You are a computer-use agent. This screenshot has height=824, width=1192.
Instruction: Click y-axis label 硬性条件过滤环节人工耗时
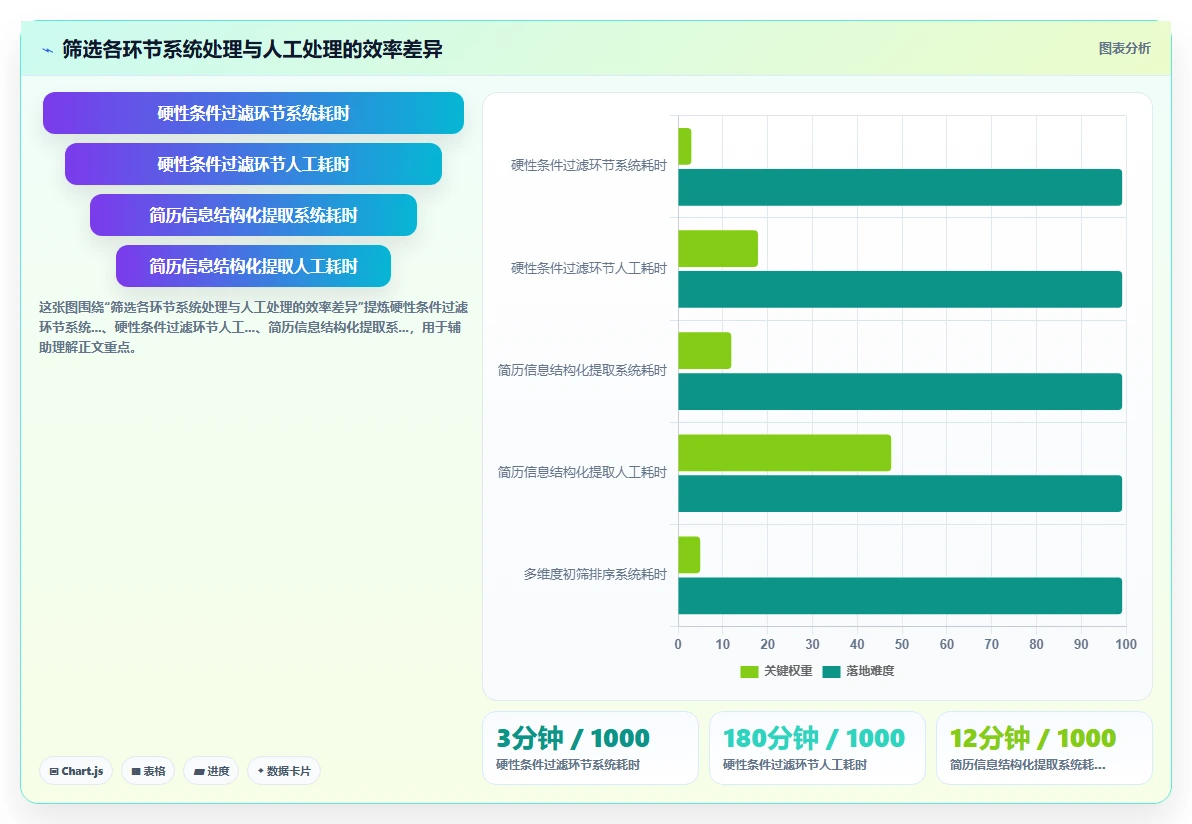(588, 268)
